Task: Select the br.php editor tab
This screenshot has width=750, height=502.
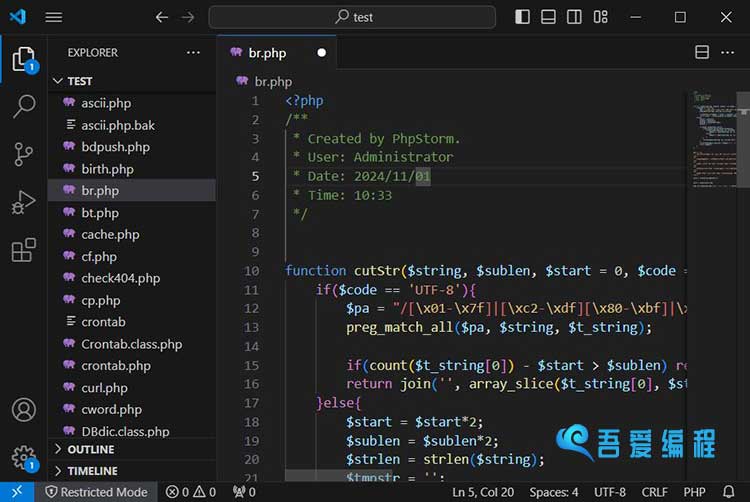Action: 276,53
